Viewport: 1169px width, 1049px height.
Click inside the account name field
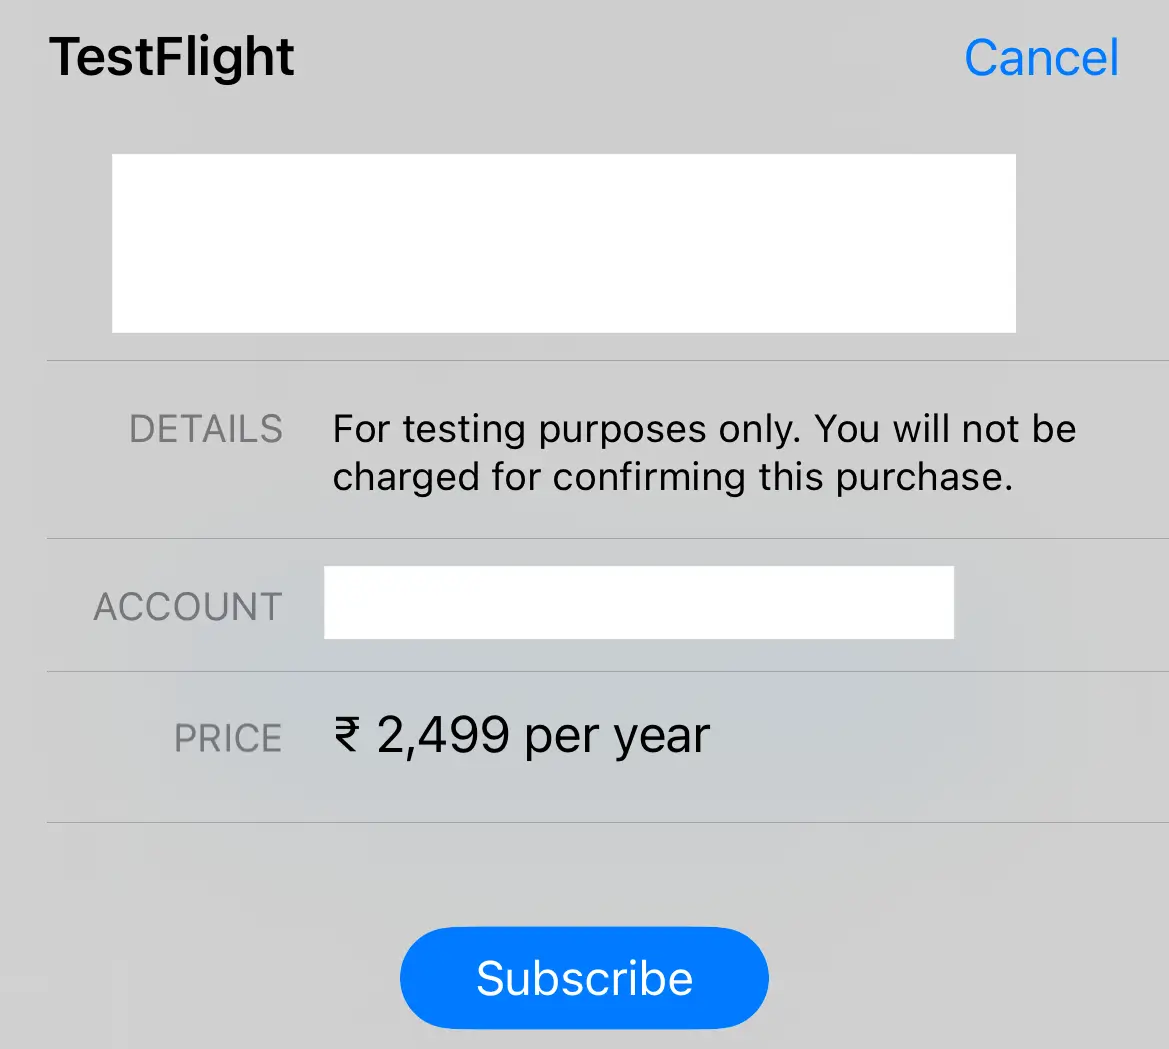(638, 602)
